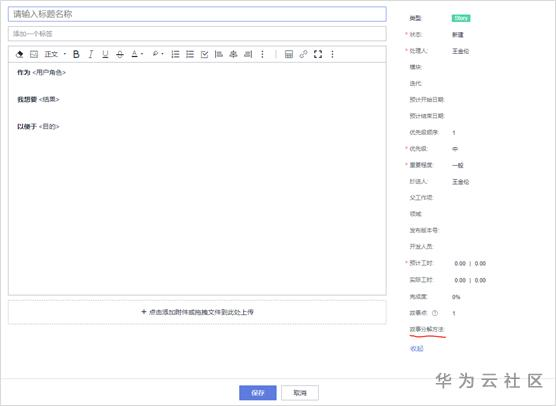Click the eraser clear-format icon
The image size is (556, 406).
tap(20, 54)
